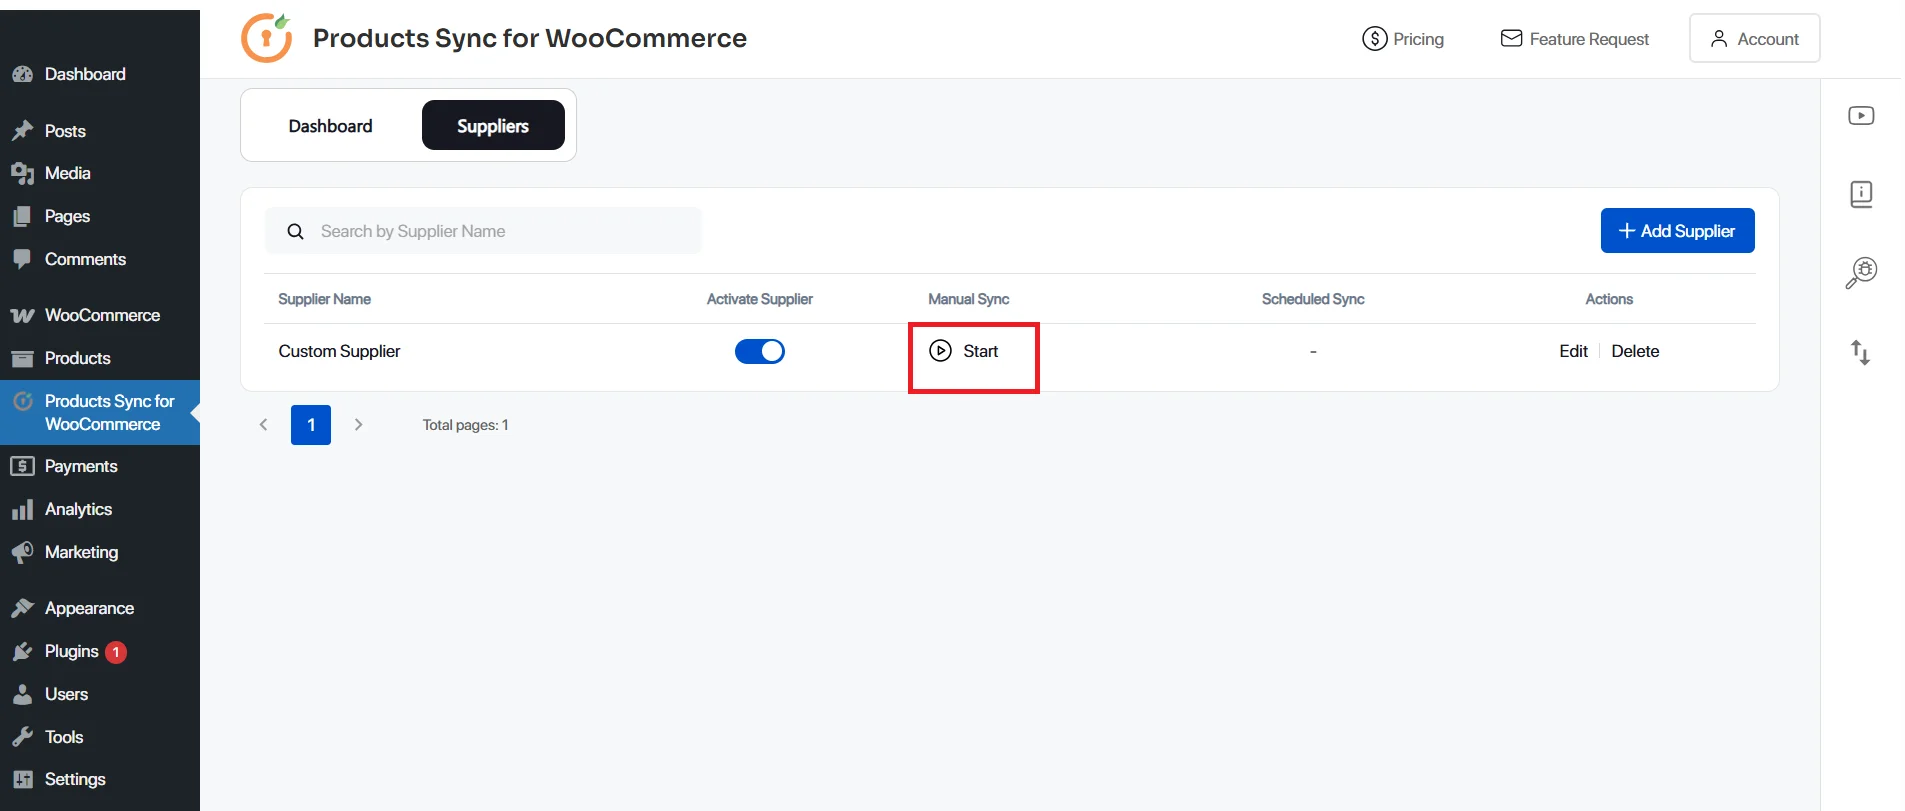Open the video tutorial icon in right panel
Image resolution: width=1905 pixels, height=811 pixels.
tap(1861, 116)
